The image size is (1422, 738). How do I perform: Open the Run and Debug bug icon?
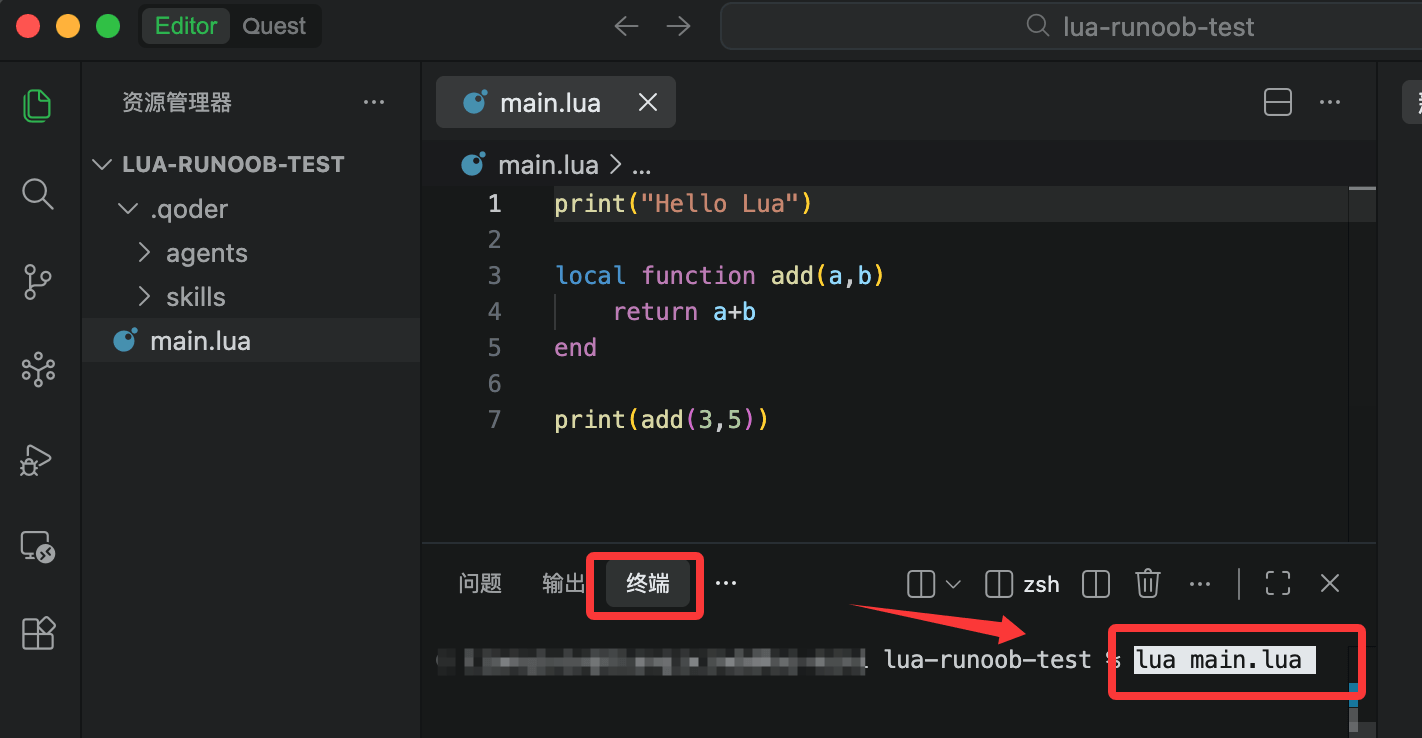[x=38, y=459]
